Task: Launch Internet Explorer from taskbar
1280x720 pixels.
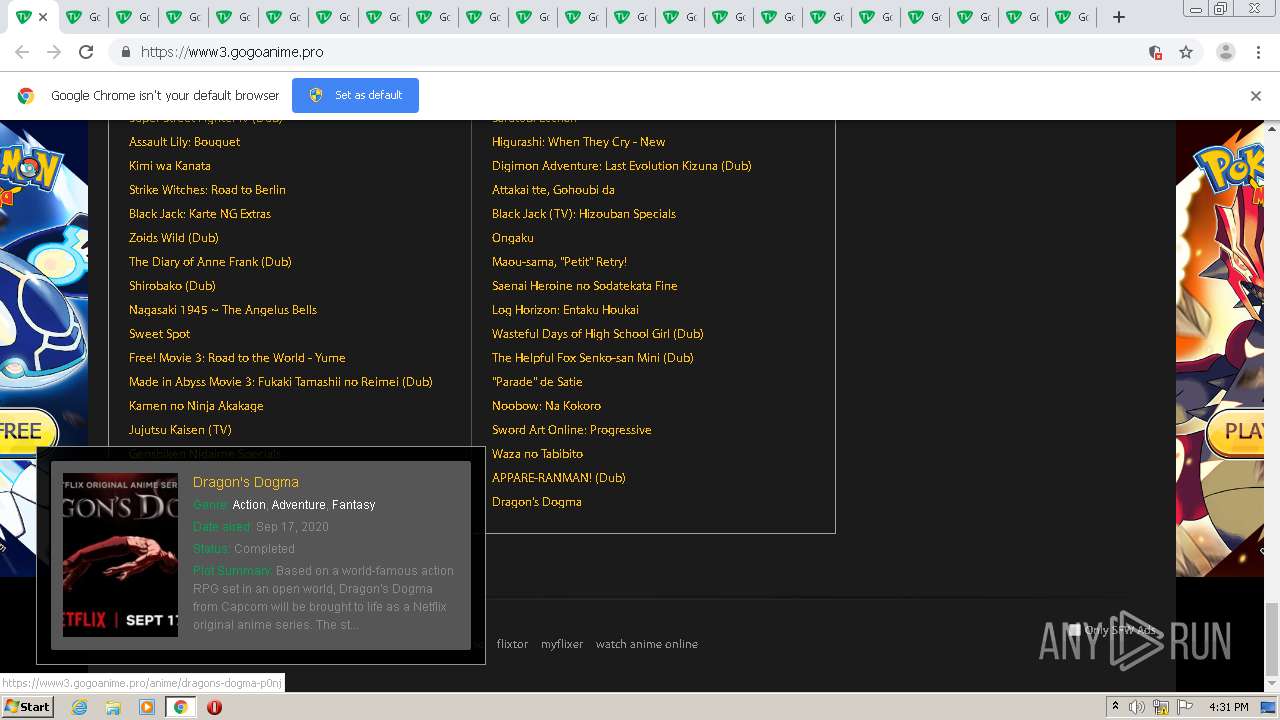Action: 80,707
